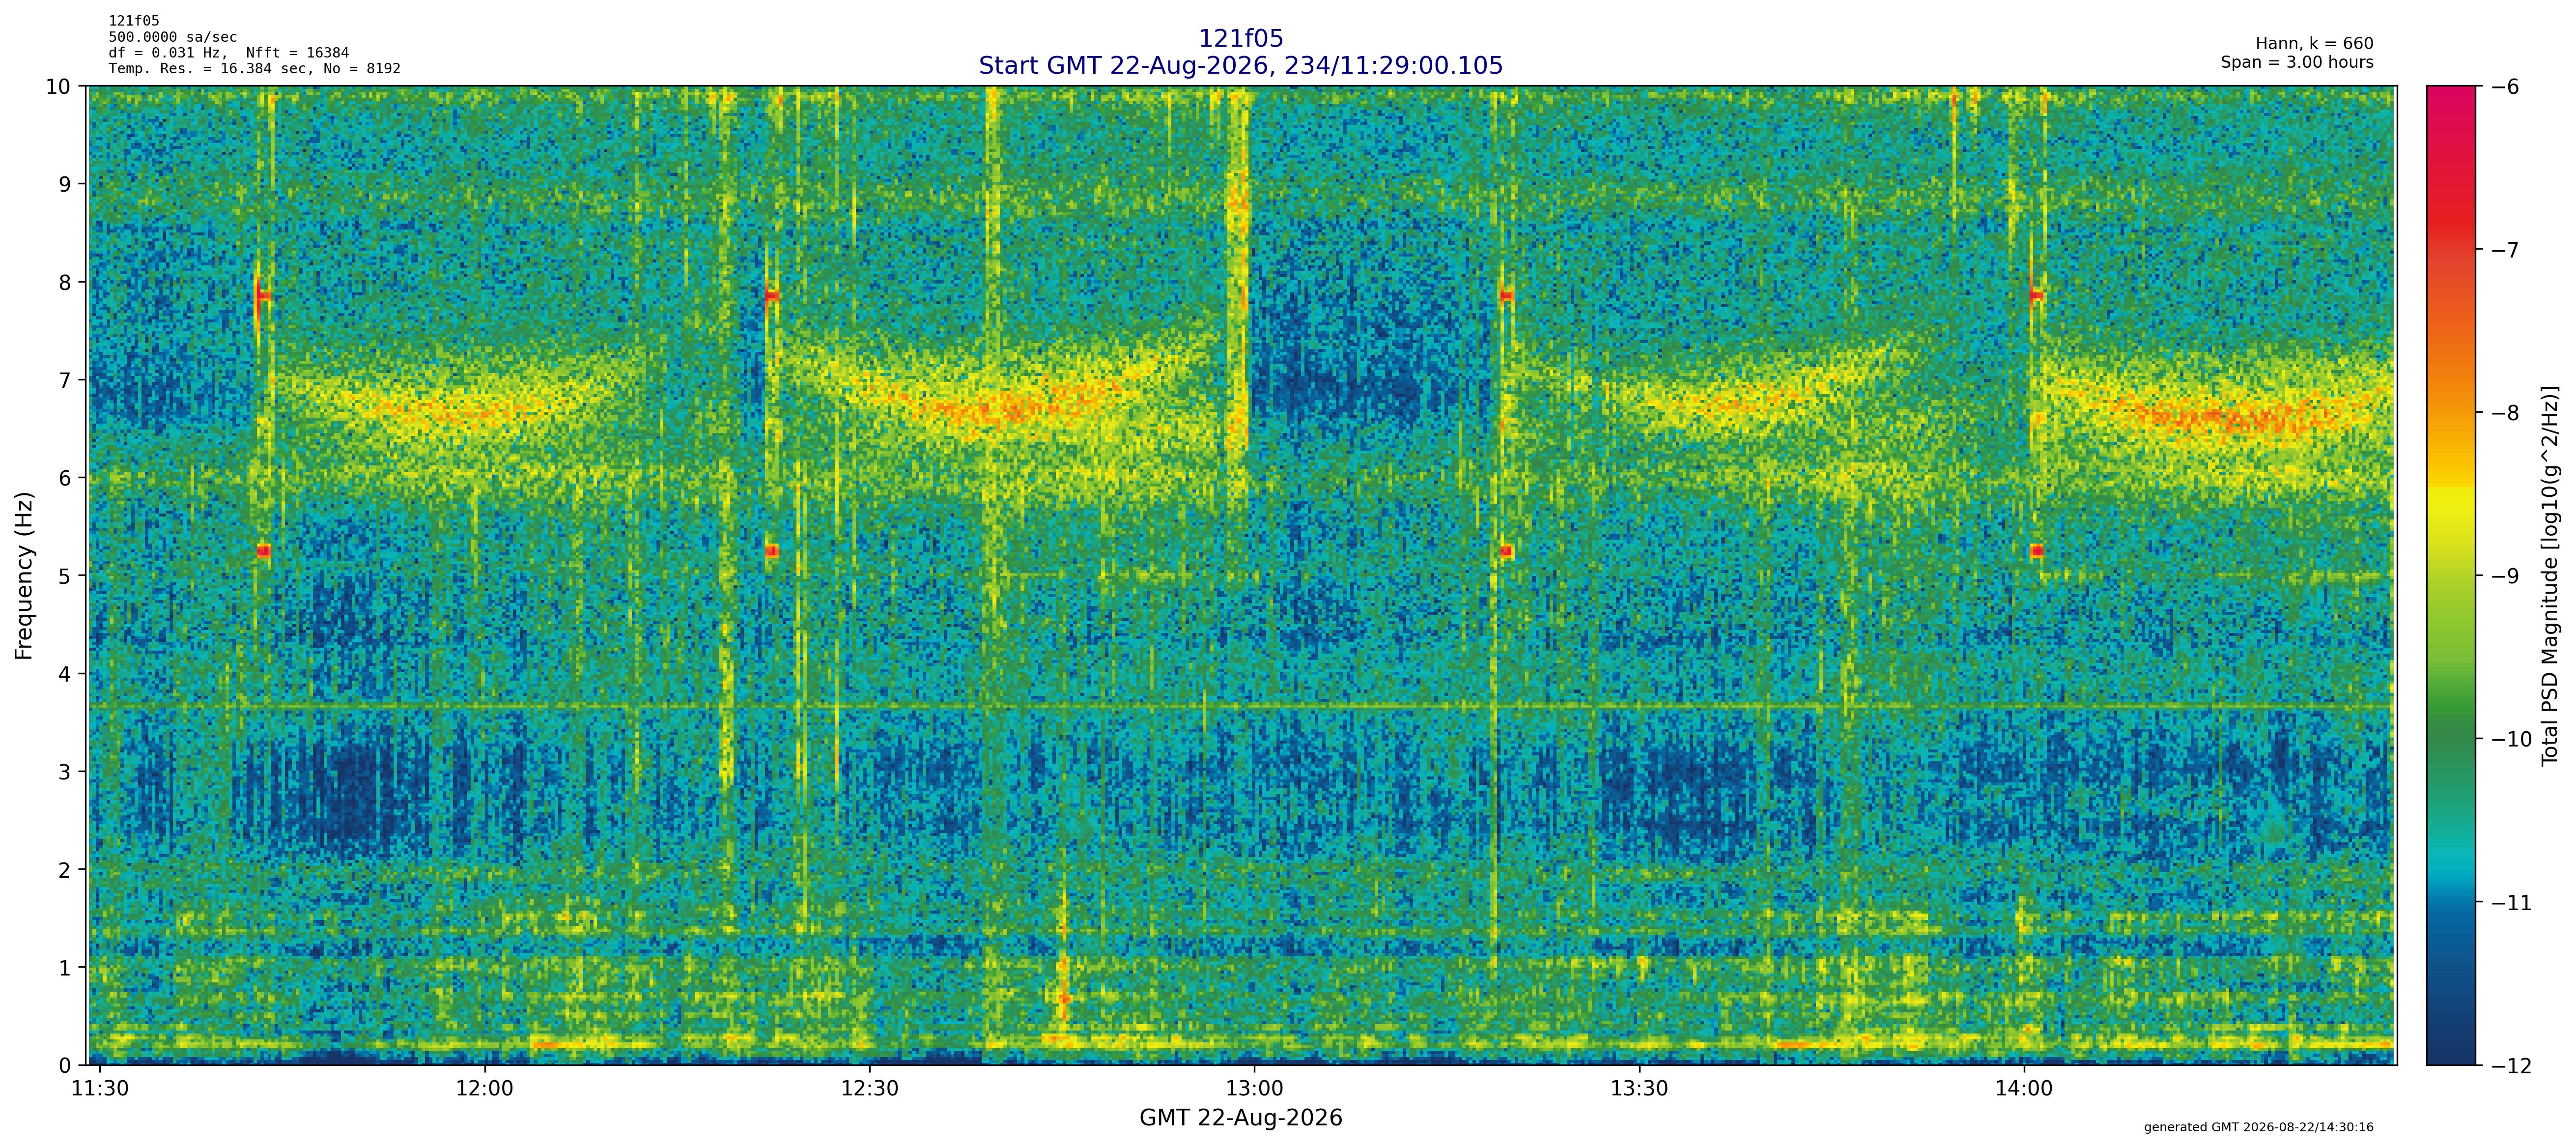Click the frequency axis tick label 2
Screen dimensions: 2576x1148
click(x=65, y=871)
